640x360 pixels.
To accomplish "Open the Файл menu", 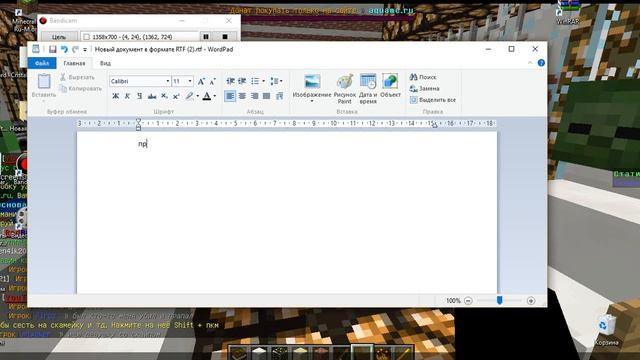I will coord(42,63).
